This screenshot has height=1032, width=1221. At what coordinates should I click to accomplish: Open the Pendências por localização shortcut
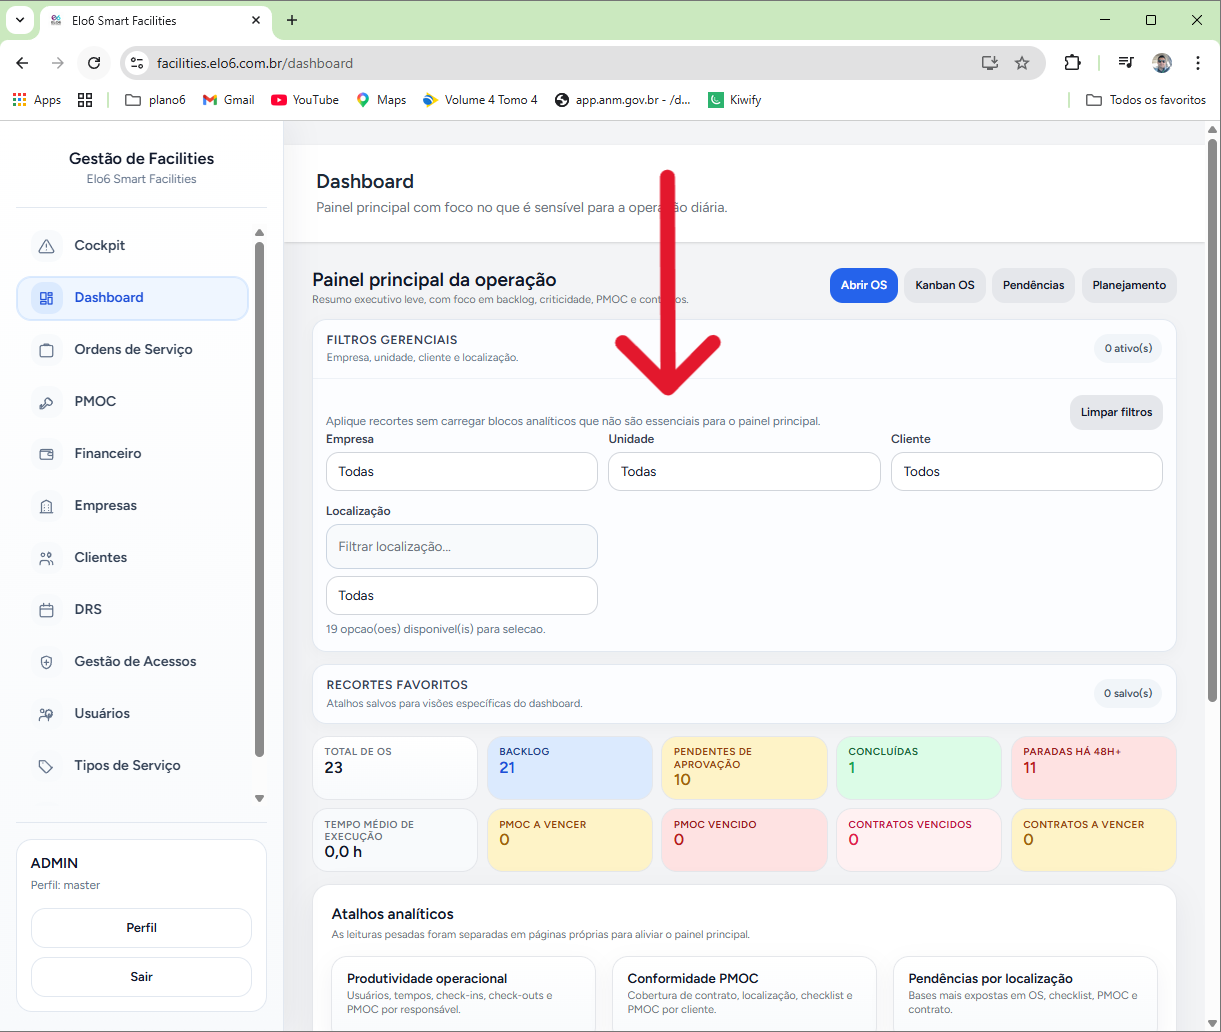(x=1025, y=994)
